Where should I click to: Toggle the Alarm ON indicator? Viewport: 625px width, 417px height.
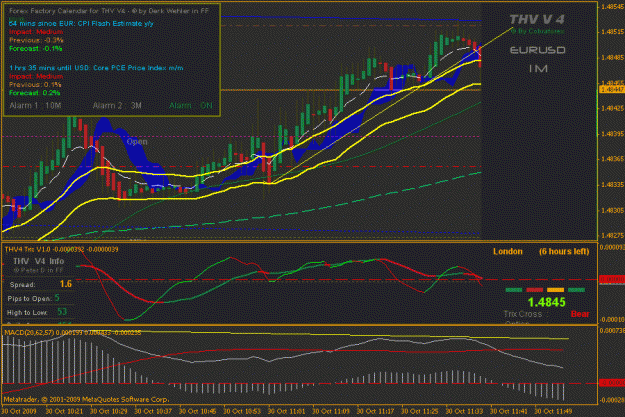pyautogui.click(x=191, y=106)
